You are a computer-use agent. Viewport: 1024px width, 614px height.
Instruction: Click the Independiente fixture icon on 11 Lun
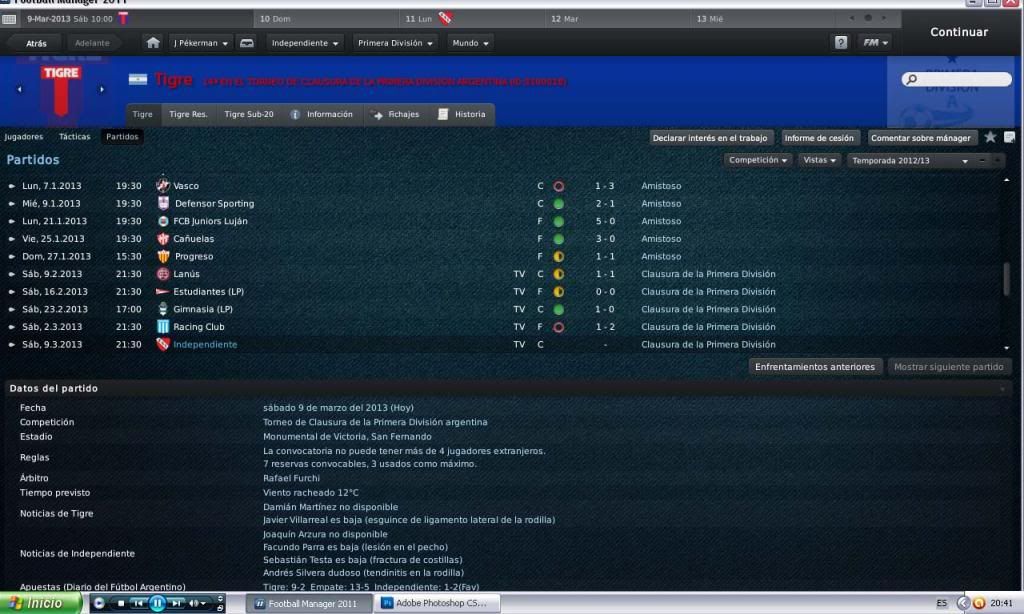coord(445,18)
